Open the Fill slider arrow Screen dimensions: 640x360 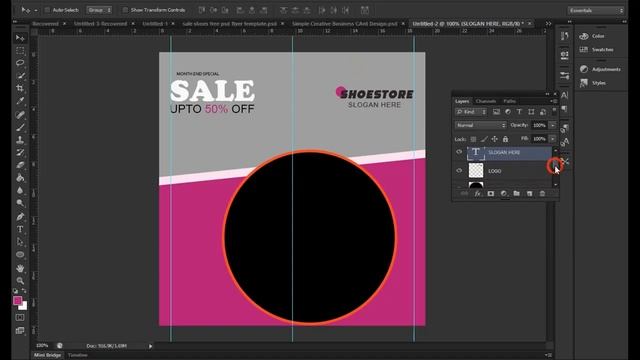pos(553,139)
